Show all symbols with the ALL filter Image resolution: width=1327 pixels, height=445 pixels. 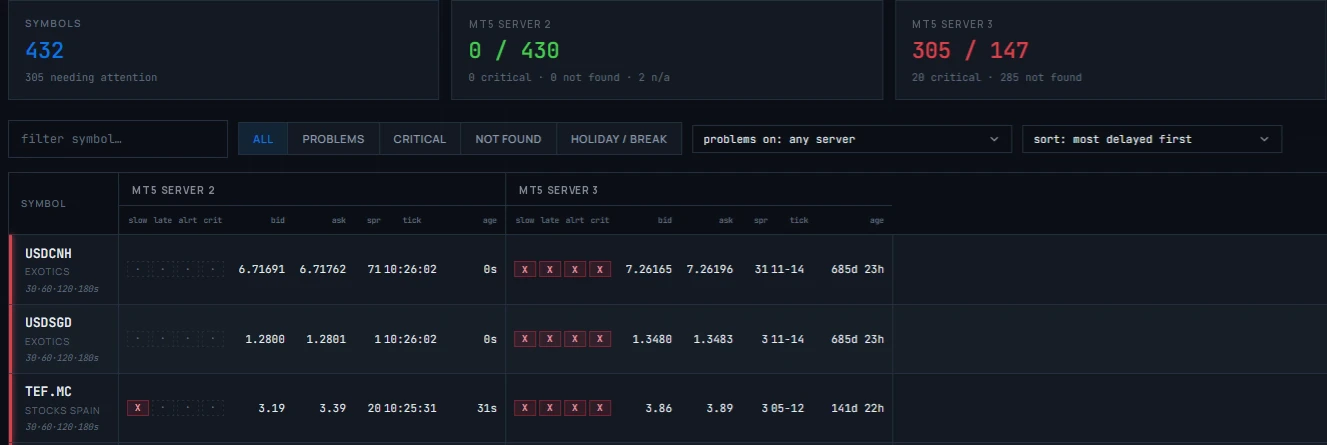[x=263, y=139]
